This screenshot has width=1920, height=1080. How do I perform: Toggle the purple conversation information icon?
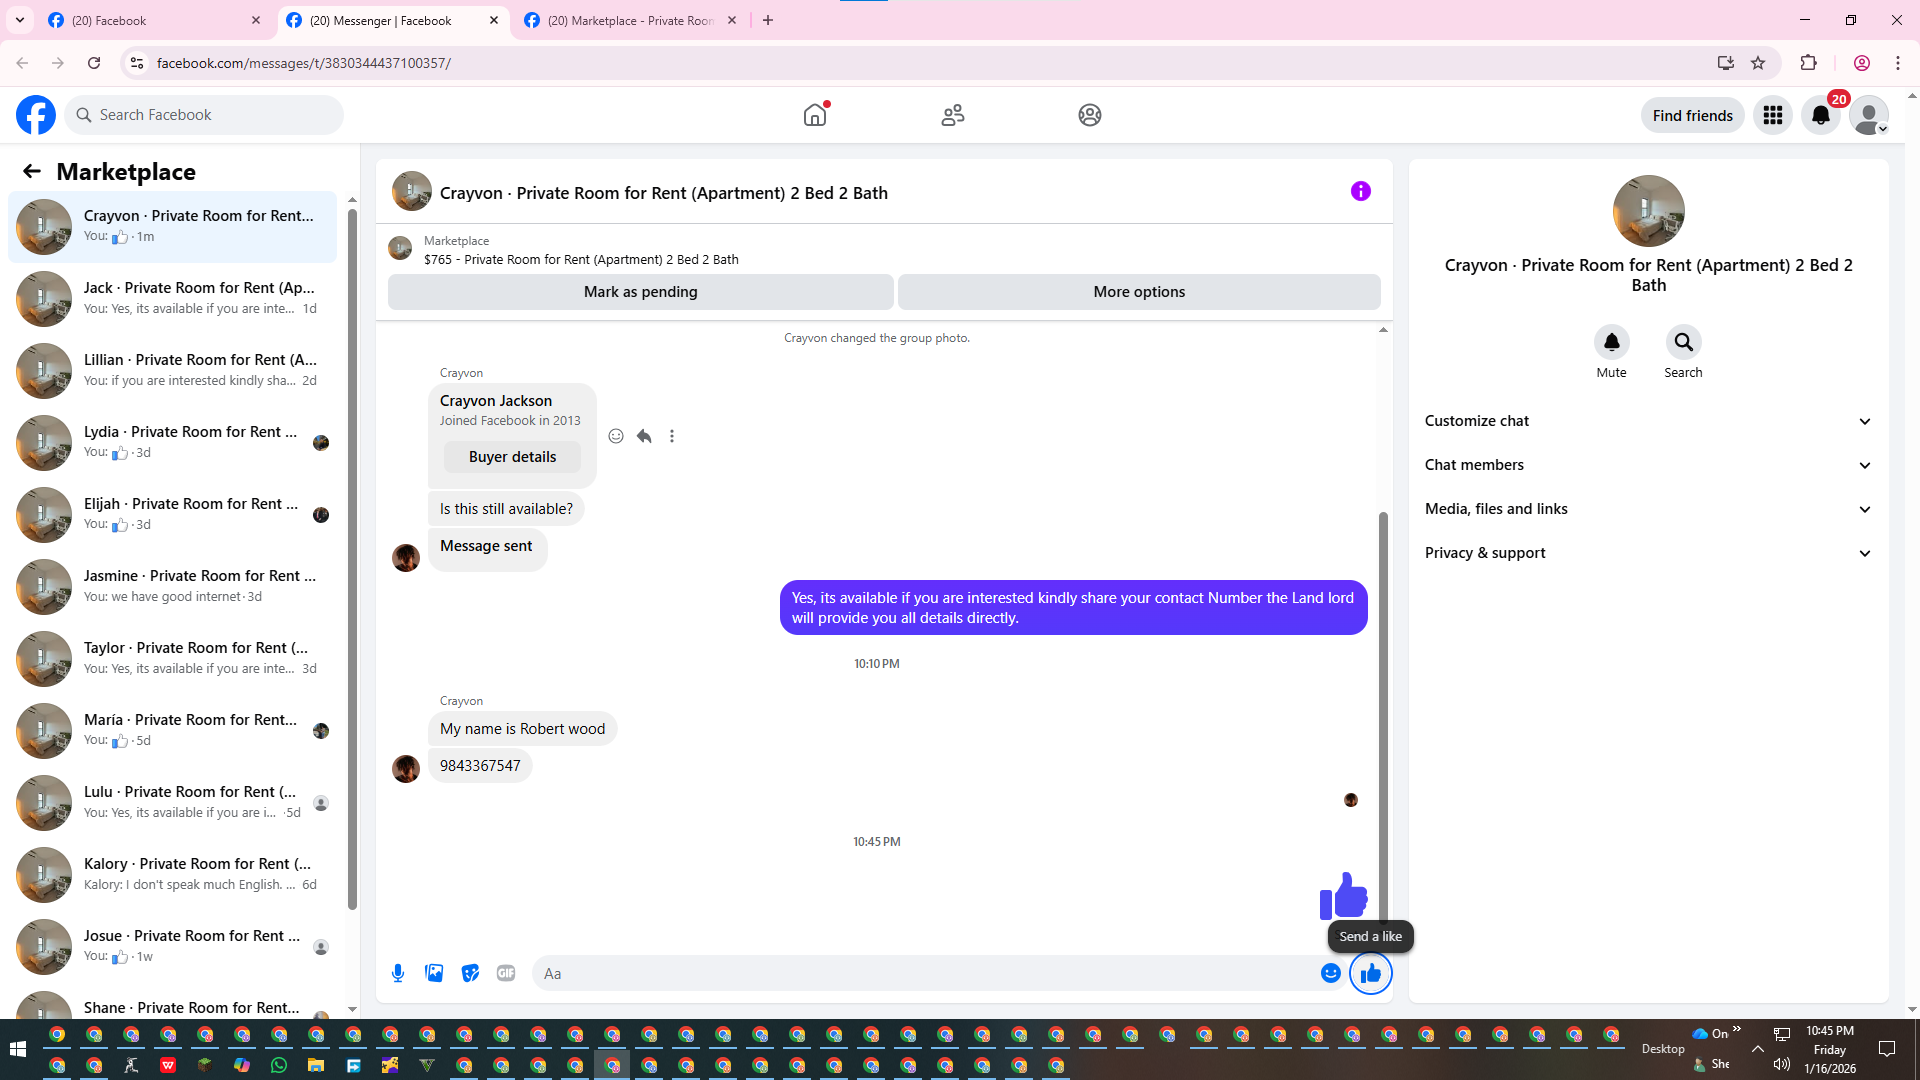point(1360,191)
